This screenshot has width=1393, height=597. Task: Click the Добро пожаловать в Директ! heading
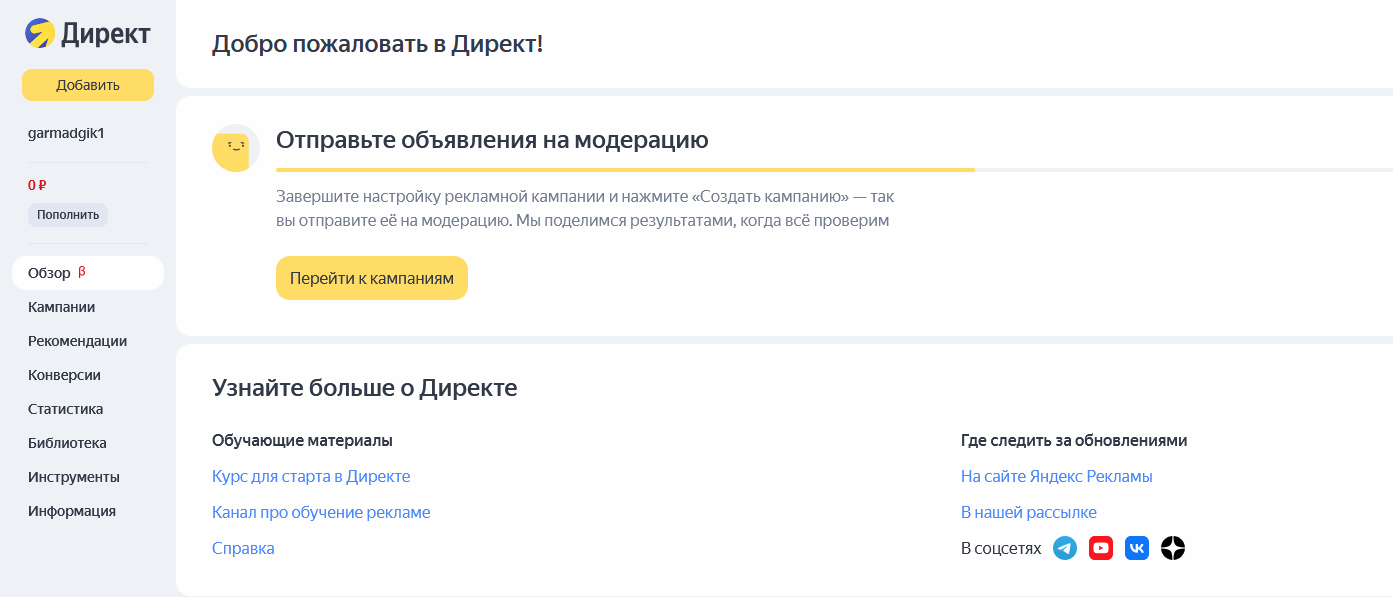(x=378, y=44)
